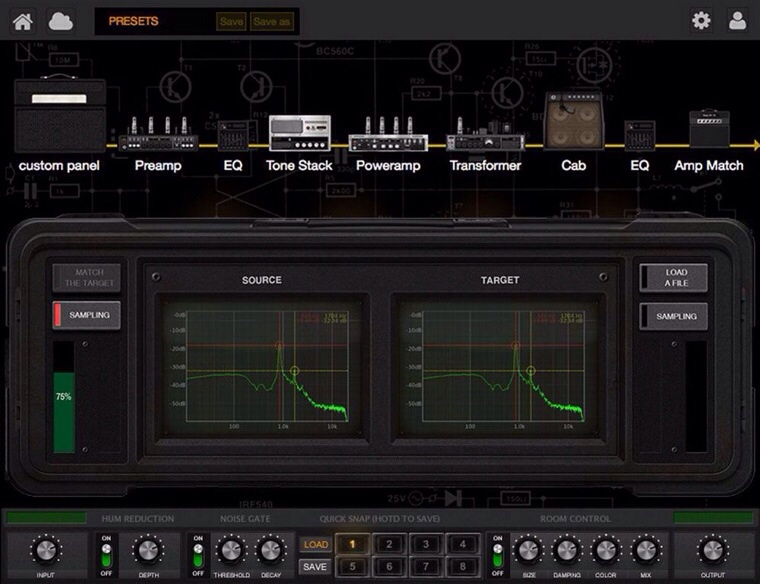Click the 75% source level meter
760x584 pixels.
click(64, 397)
